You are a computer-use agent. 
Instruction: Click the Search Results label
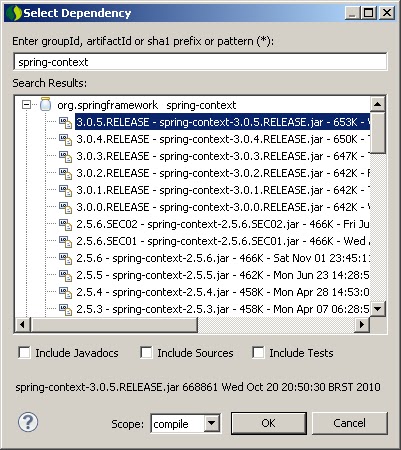pos(50,83)
